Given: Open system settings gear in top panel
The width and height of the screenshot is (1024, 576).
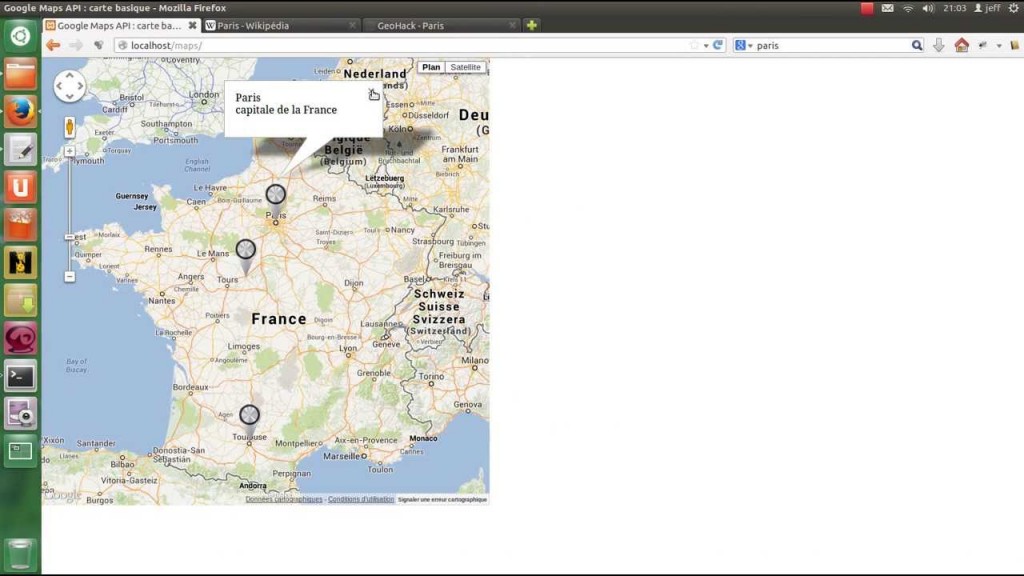Looking at the screenshot, I should click(x=1014, y=8).
